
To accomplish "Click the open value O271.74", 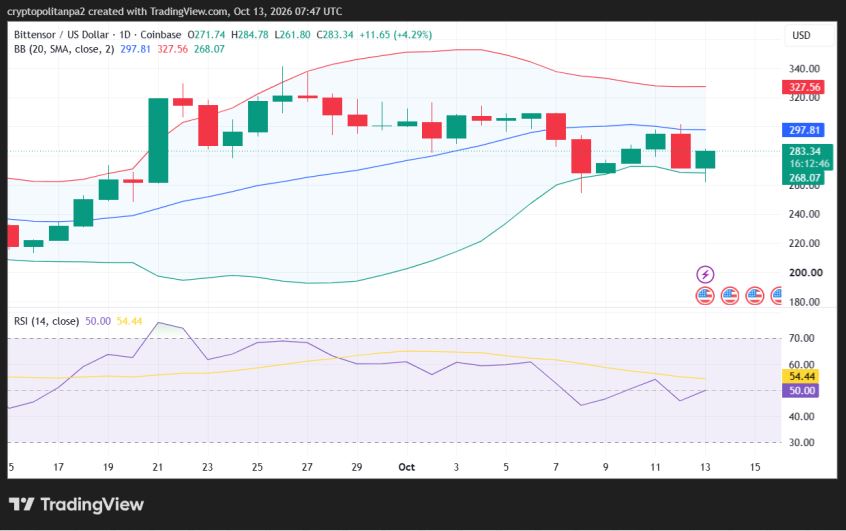I will (x=206, y=35).
